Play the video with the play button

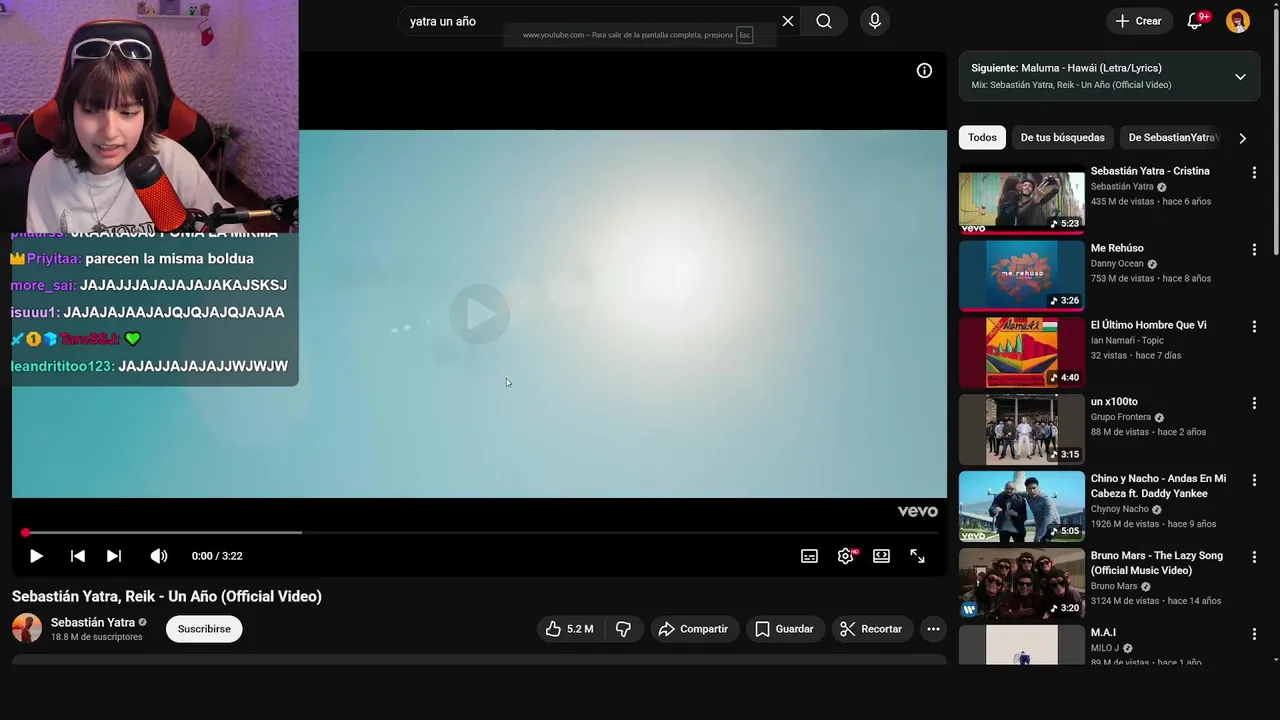(x=36, y=556)
